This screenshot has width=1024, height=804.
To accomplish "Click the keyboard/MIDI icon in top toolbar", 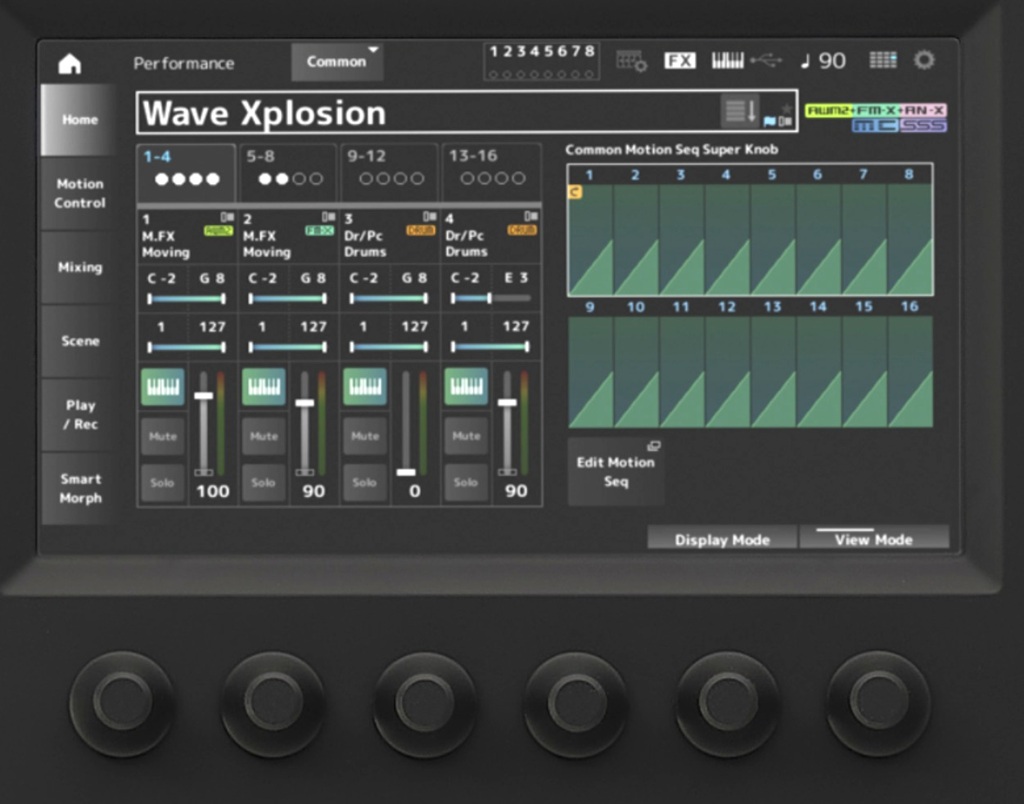I will tap(727, 59).
